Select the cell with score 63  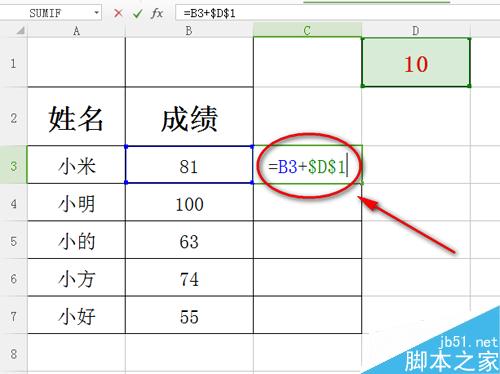tap(189, 240)
